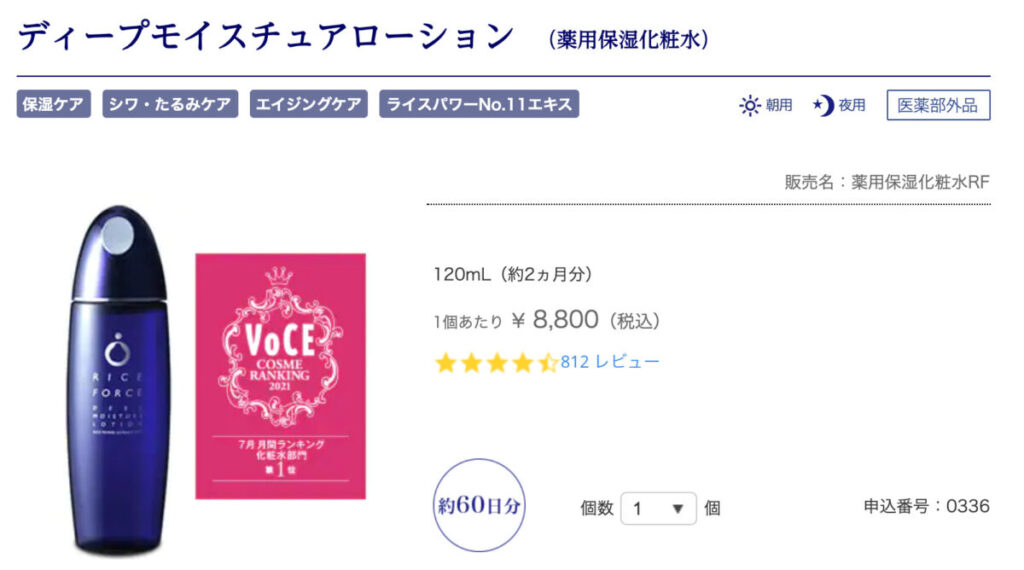Click the sun icon for 朝用
1024x570 pixels.
click(x=749, y=105)
